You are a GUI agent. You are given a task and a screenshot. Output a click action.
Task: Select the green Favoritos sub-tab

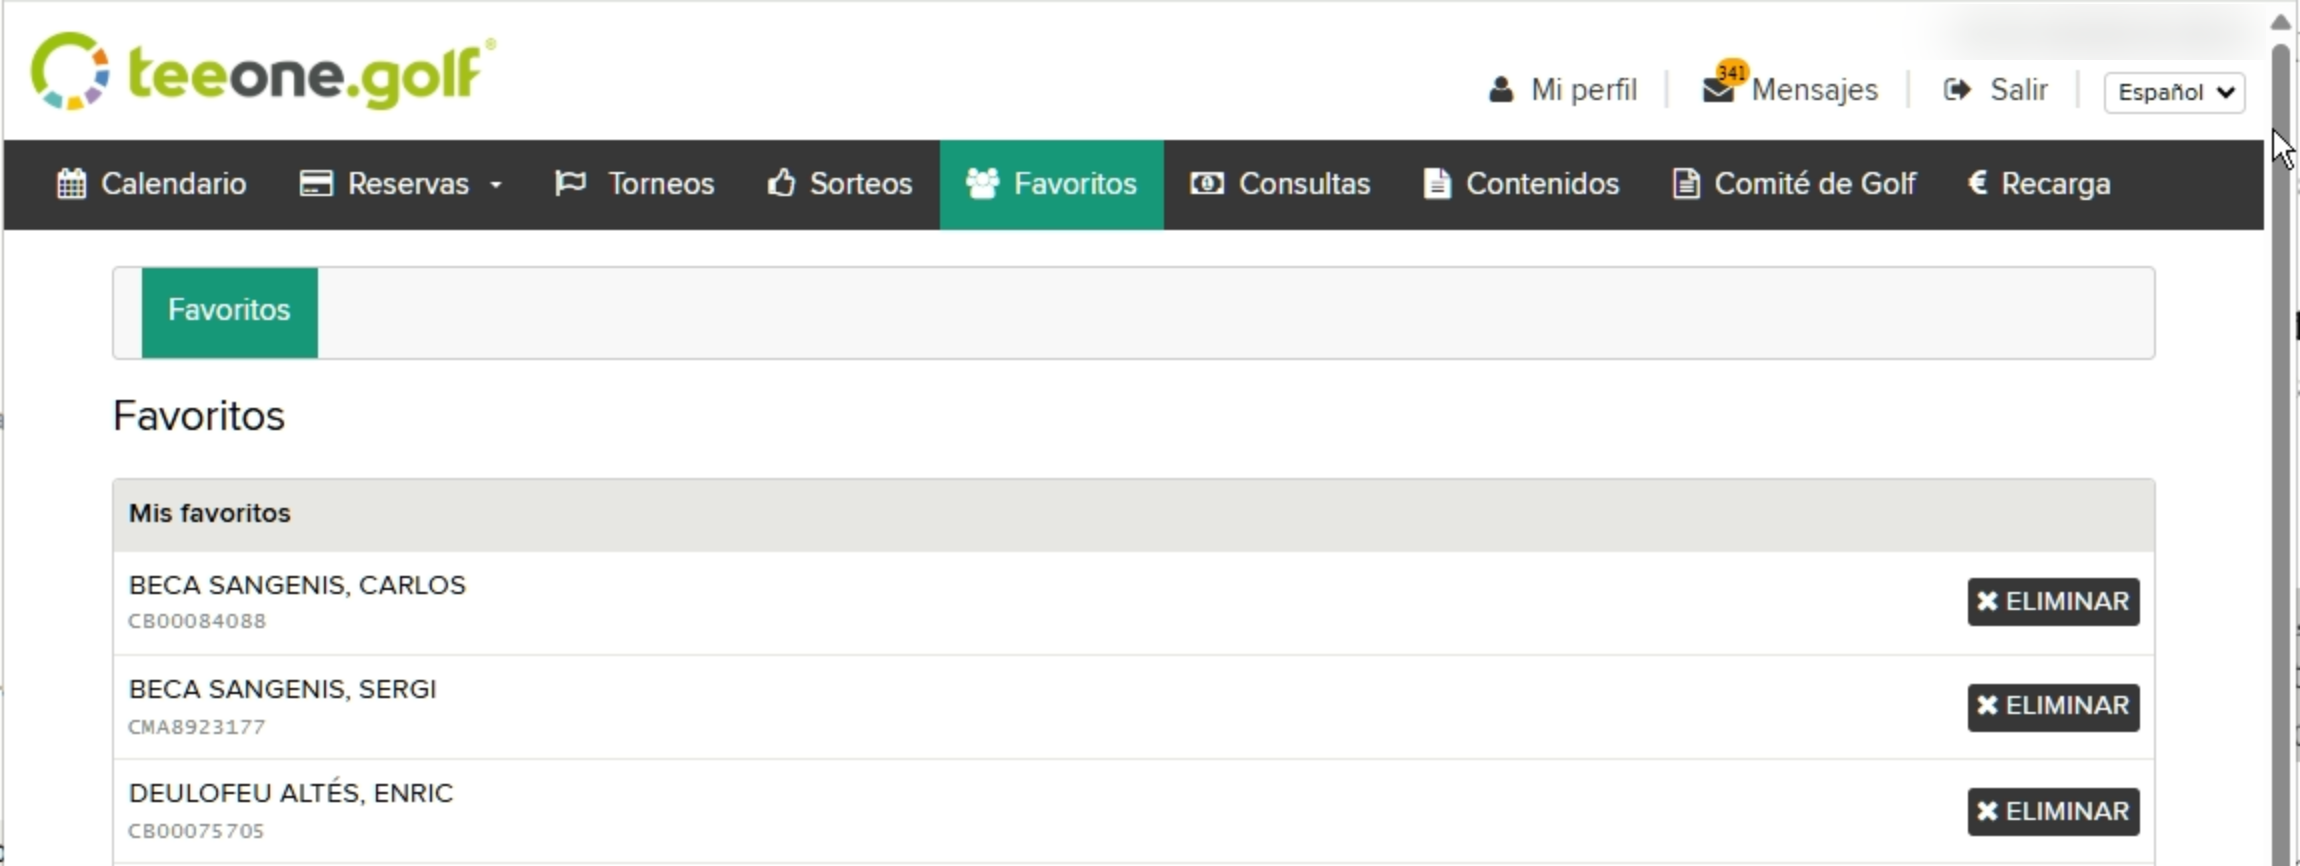coord(230,312)
